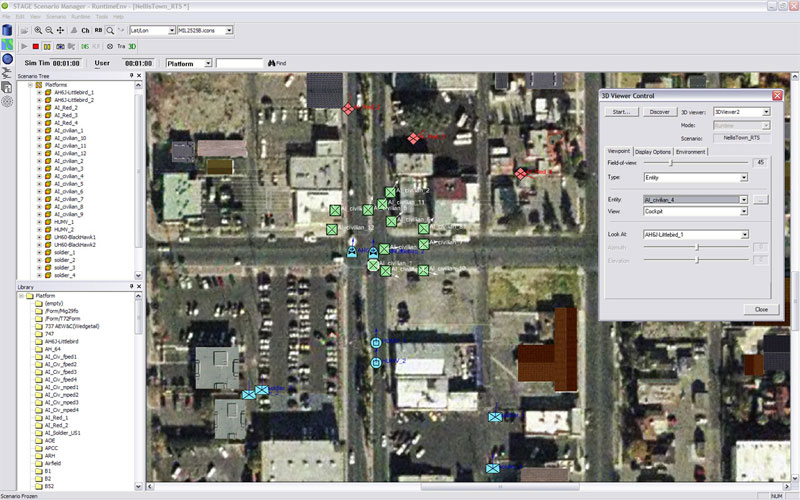Pin the Scenario Tree panel
The width and height of the screenshot is (800, 500).
pos(131,76)
